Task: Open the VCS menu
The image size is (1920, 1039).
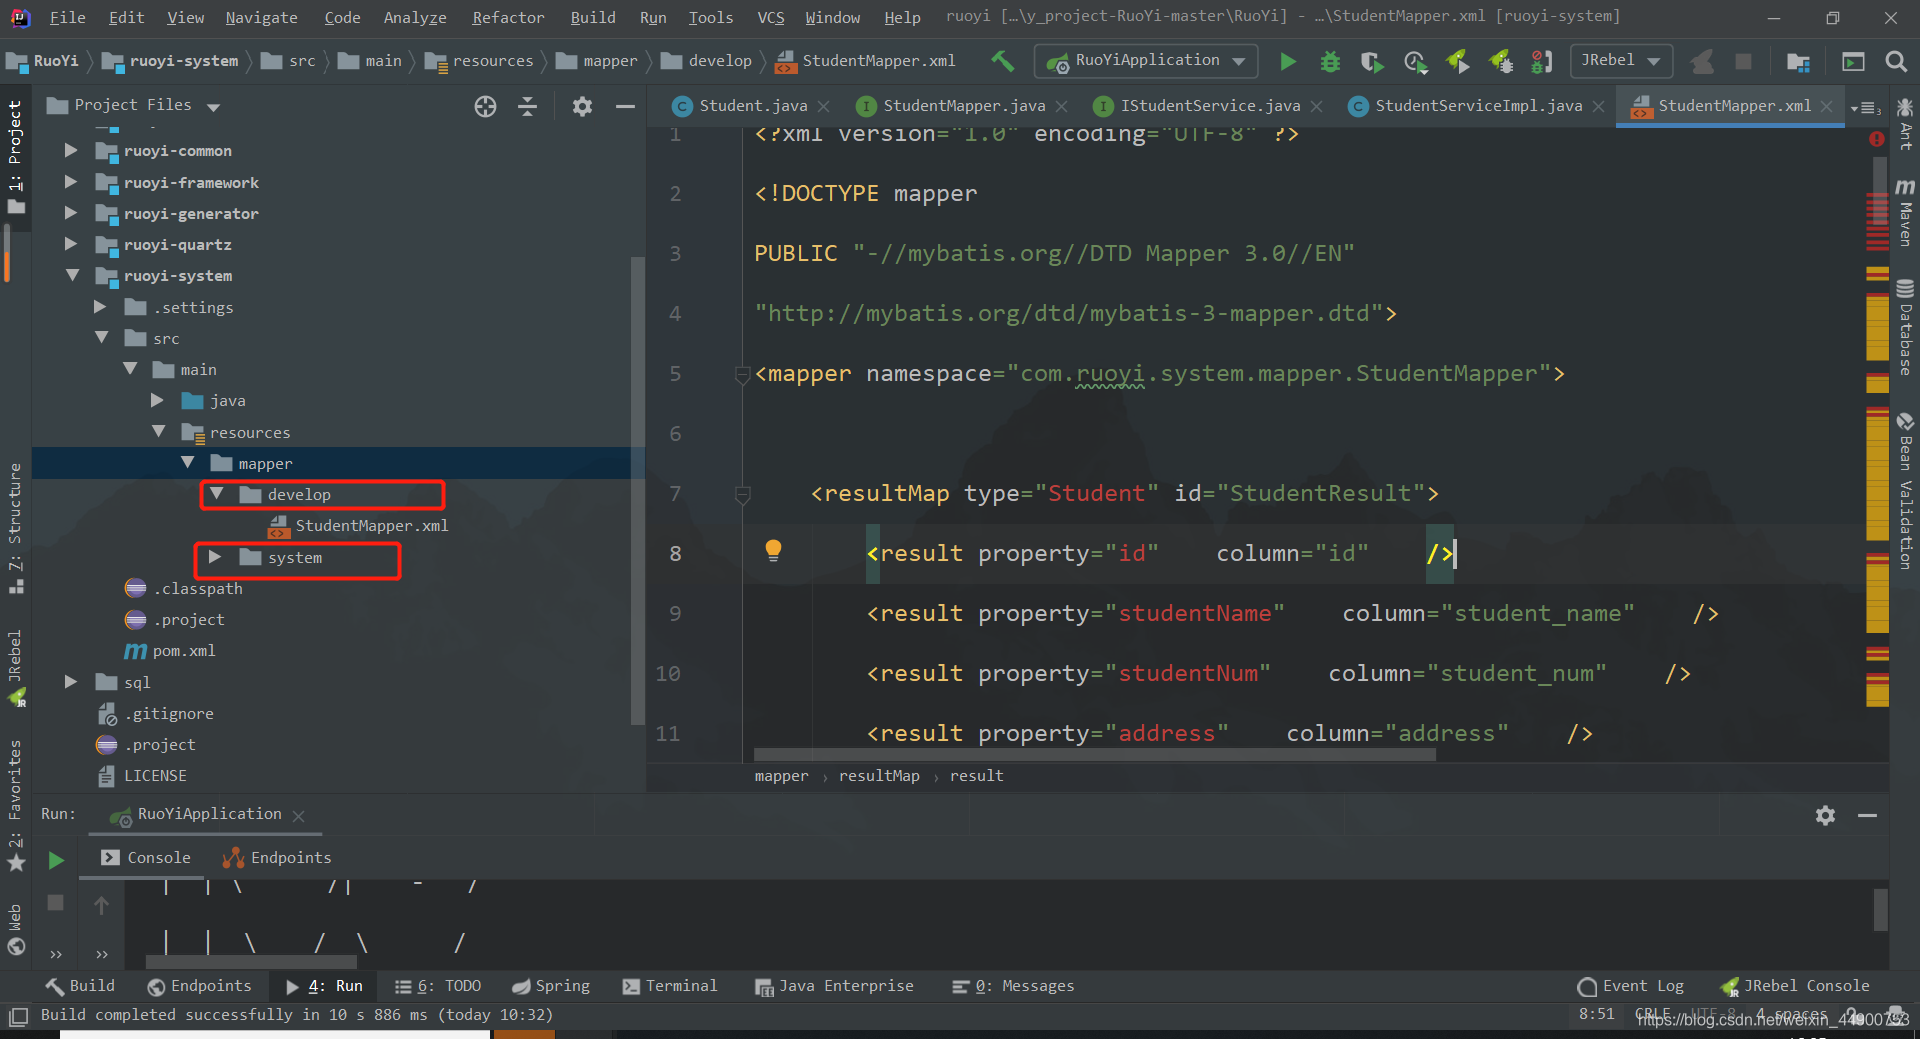Action: [x=770, y=18]
